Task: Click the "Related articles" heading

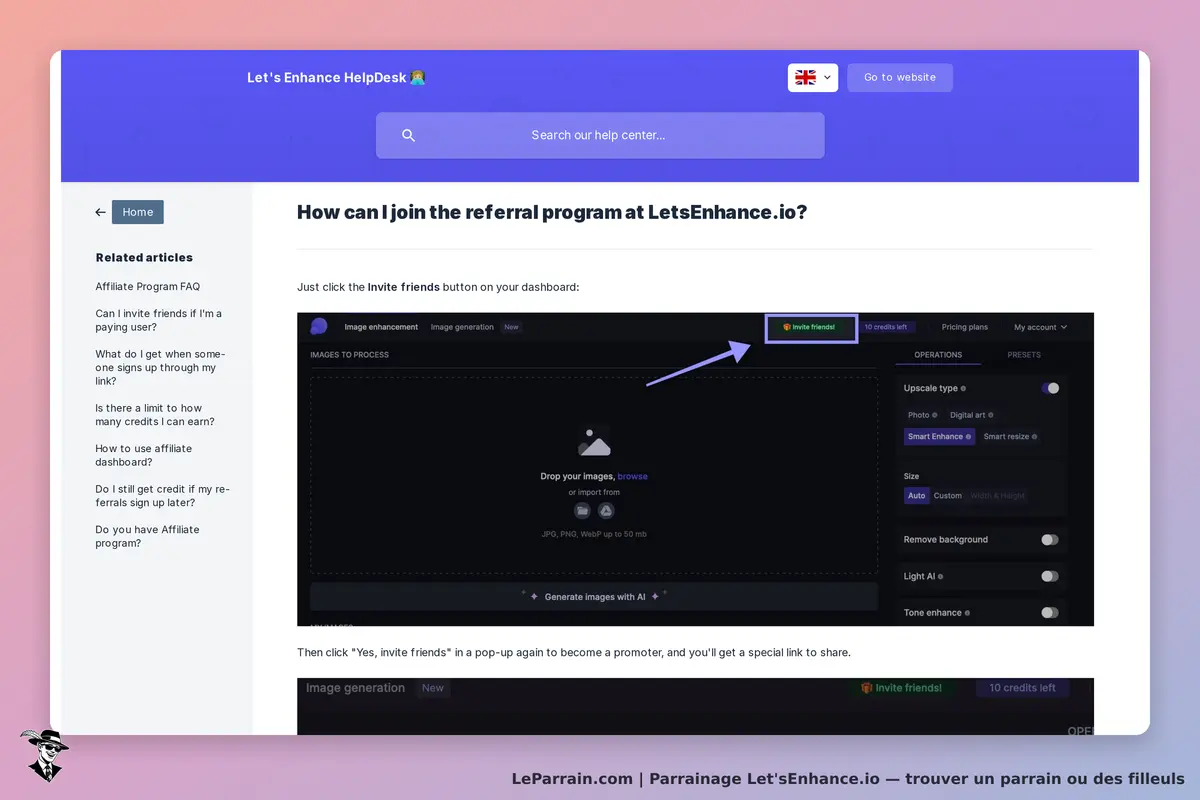Action: pyautogui.click(x=144, y=257)
